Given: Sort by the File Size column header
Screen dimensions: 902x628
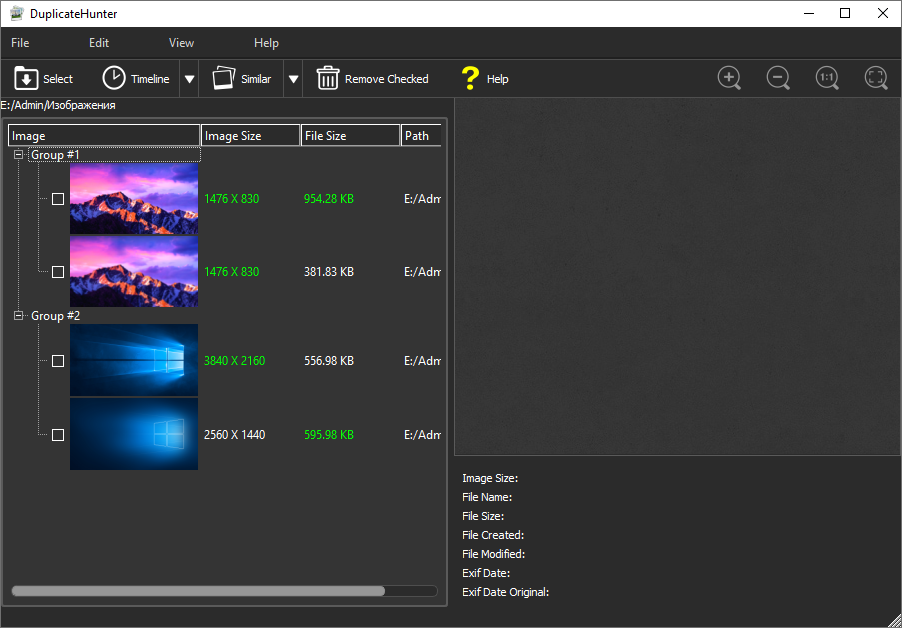Looking at the screenshot, I should coord(350,136).
